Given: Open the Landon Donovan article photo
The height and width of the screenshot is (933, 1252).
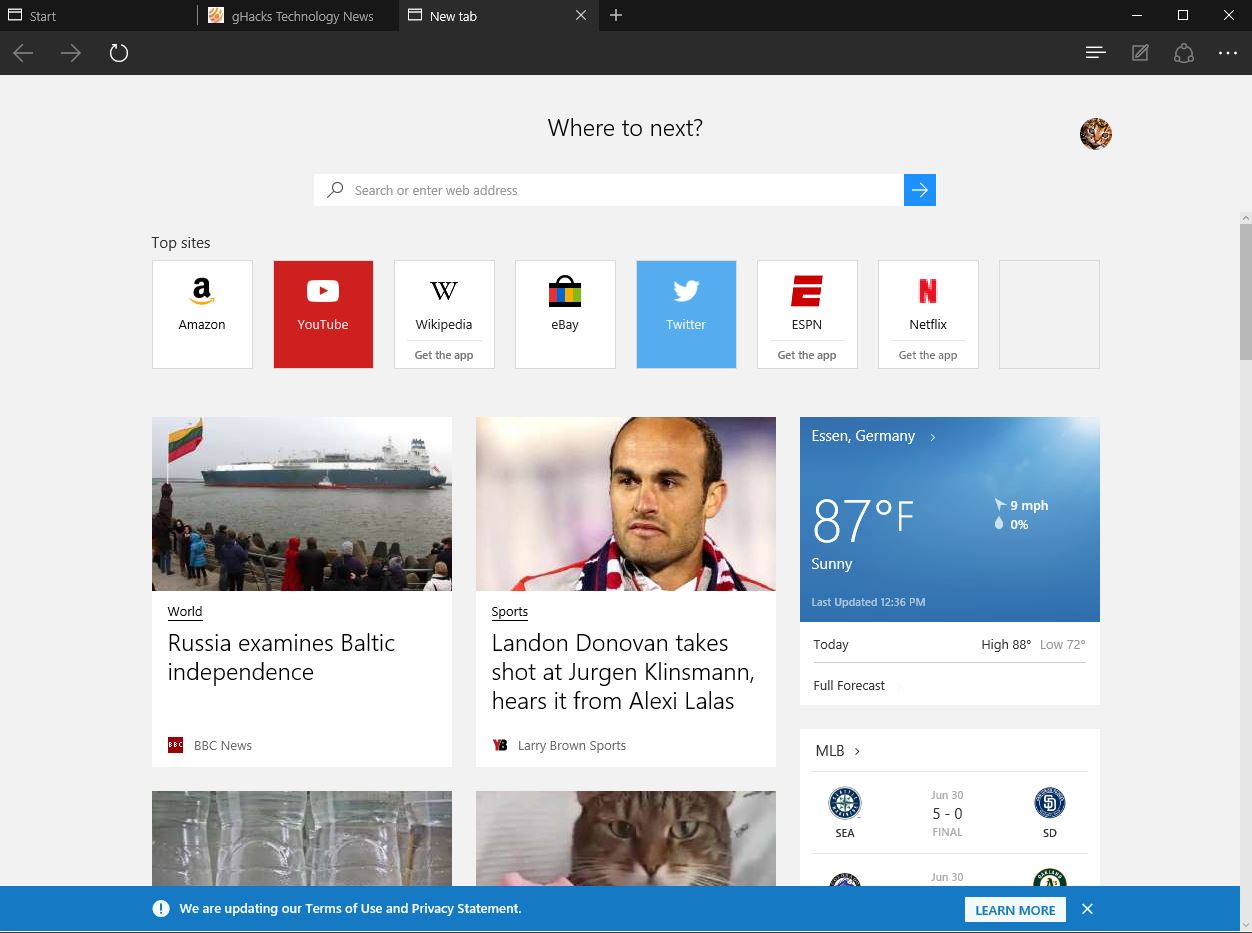Looking at the screenshot, I should pyautogui.click(x=626, y=504).
